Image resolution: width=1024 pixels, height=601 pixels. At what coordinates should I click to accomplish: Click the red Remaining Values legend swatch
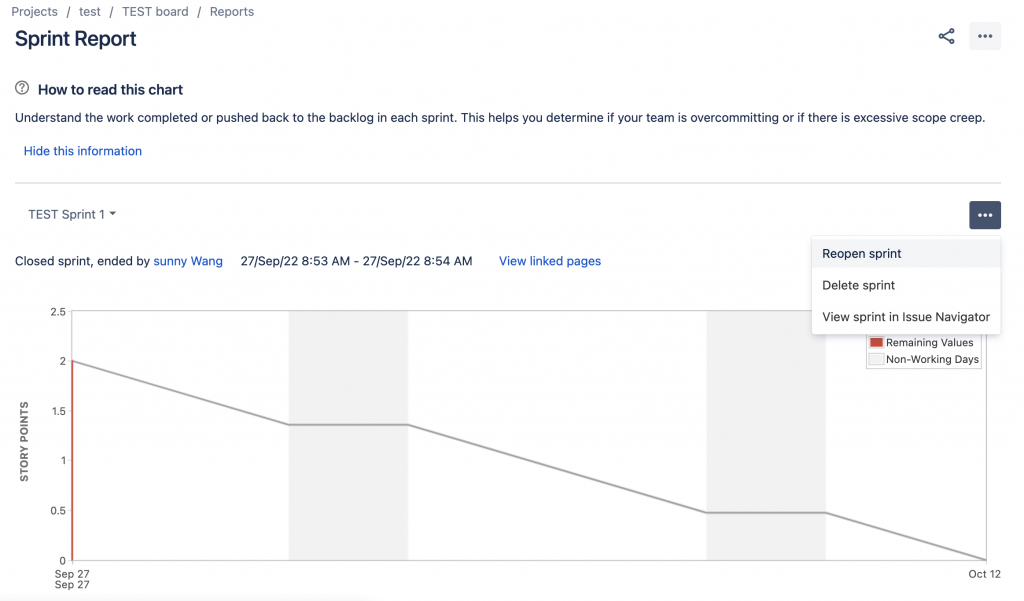pyautogui.click(x=876, y=343)
